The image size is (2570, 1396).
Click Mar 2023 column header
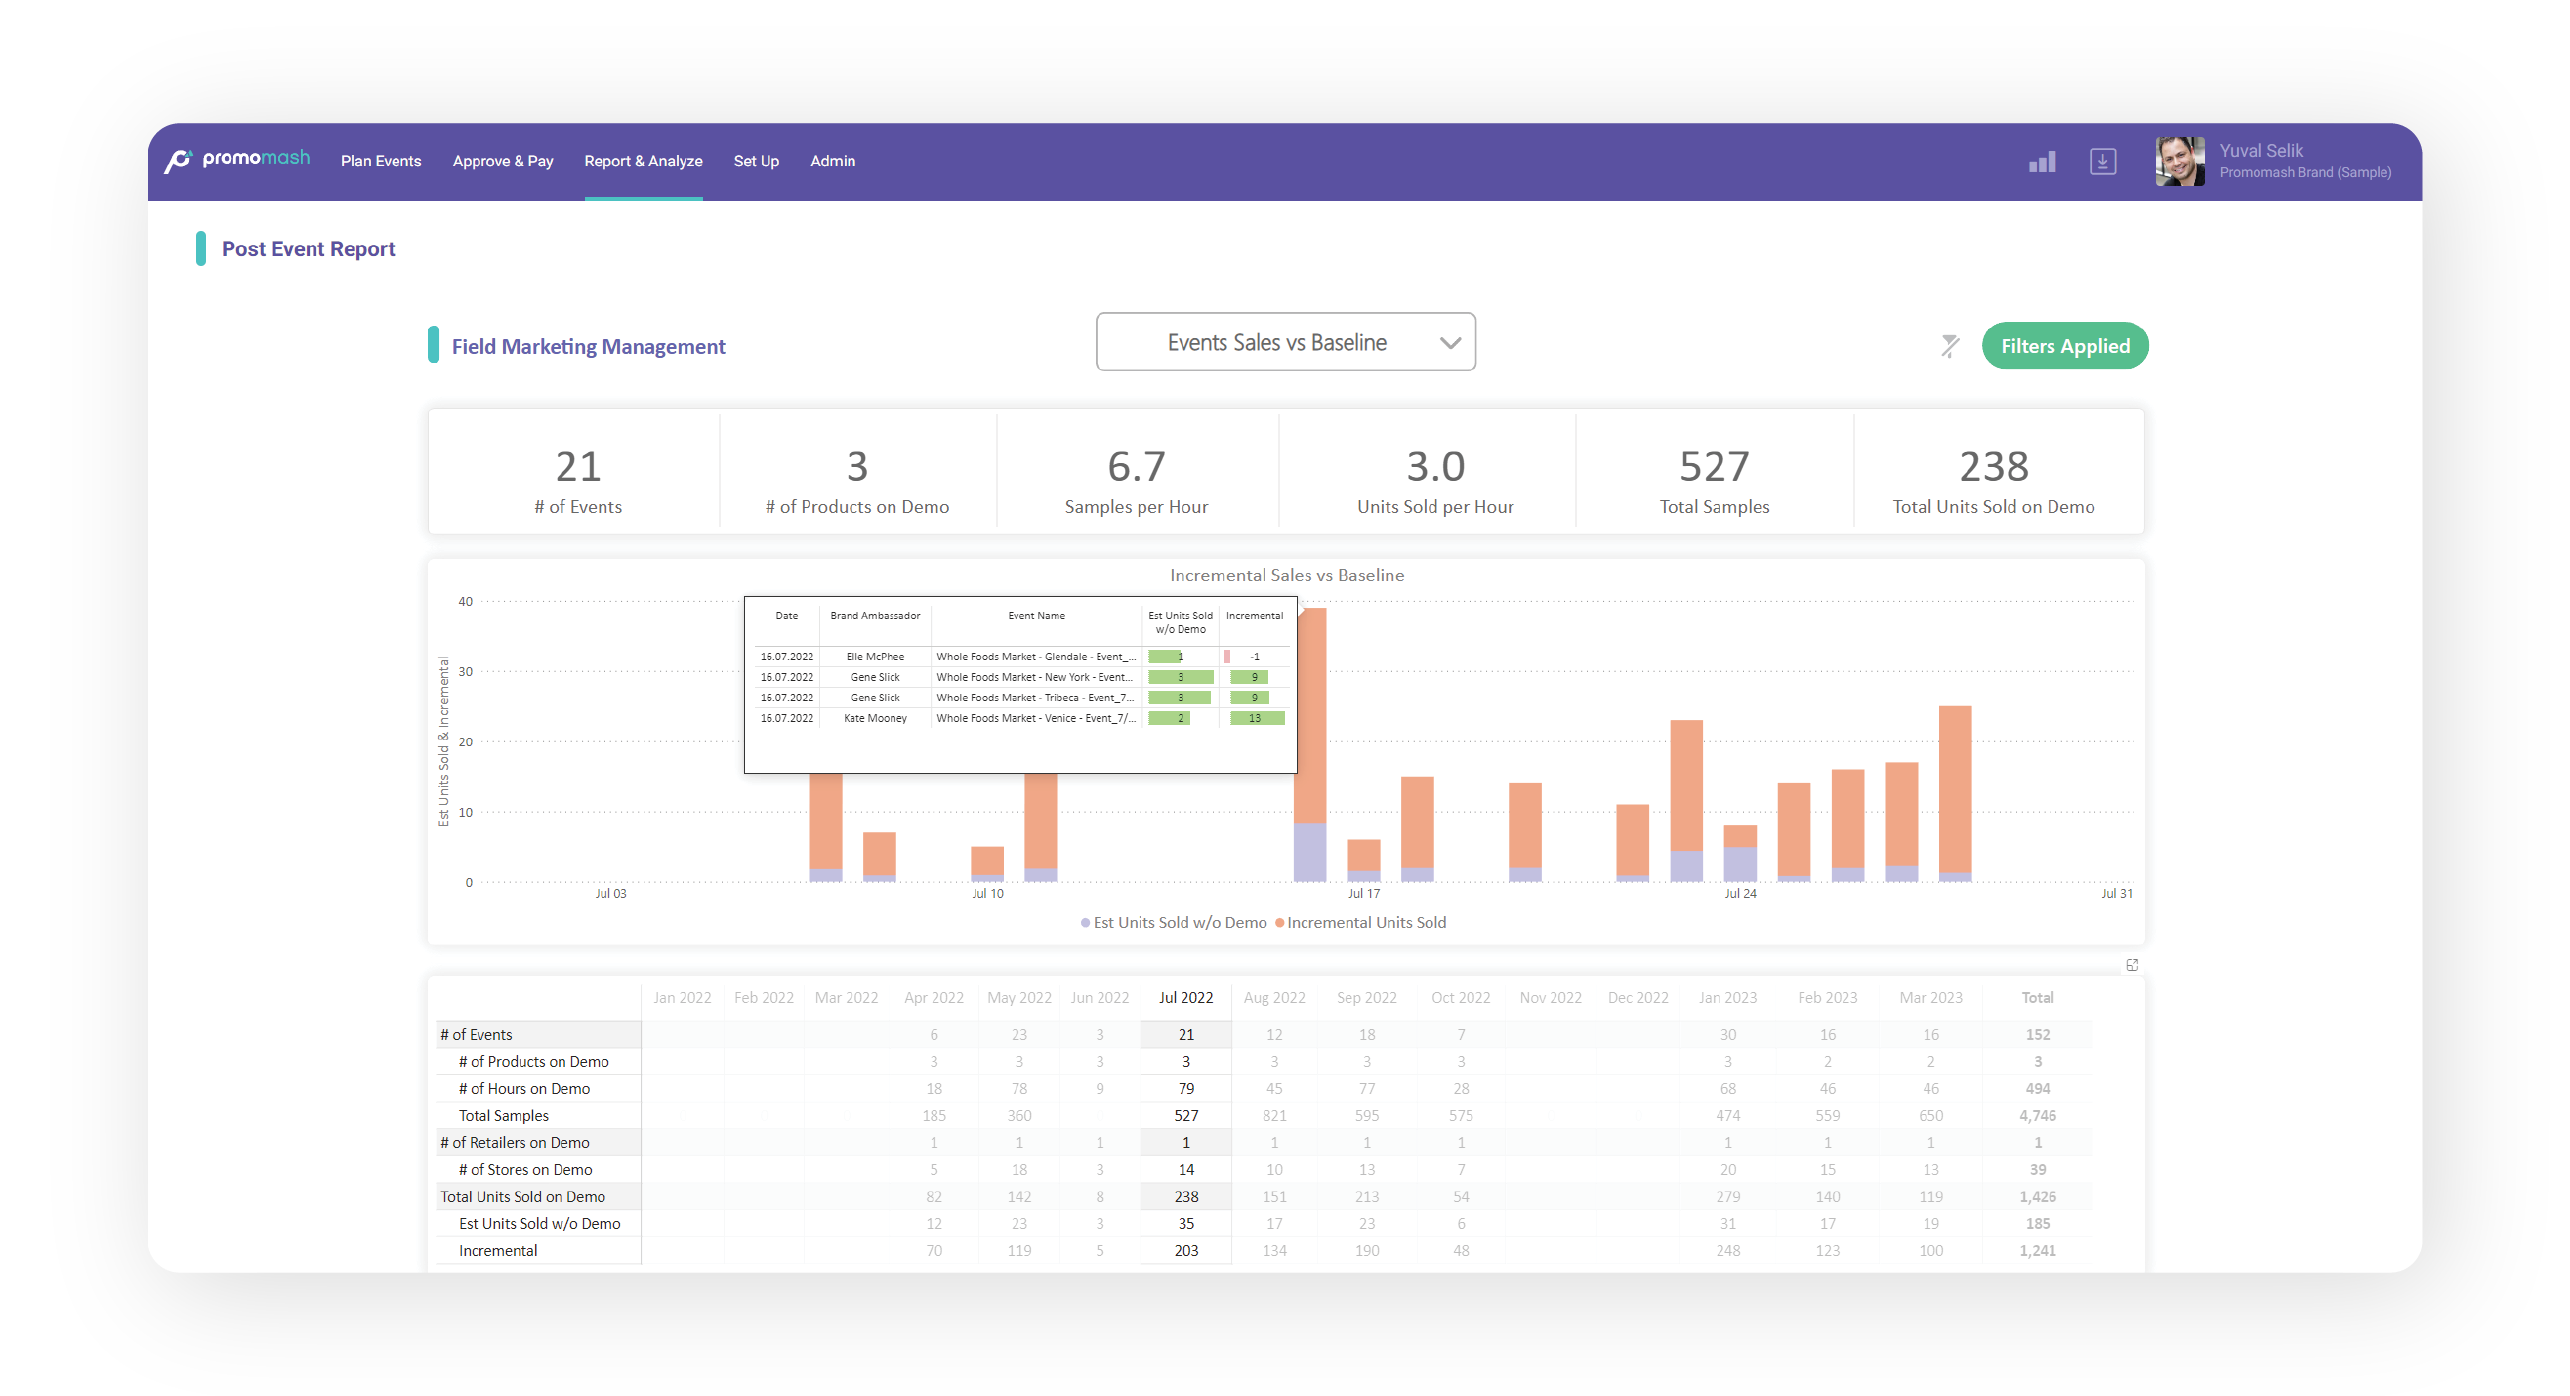[1931, 998]
